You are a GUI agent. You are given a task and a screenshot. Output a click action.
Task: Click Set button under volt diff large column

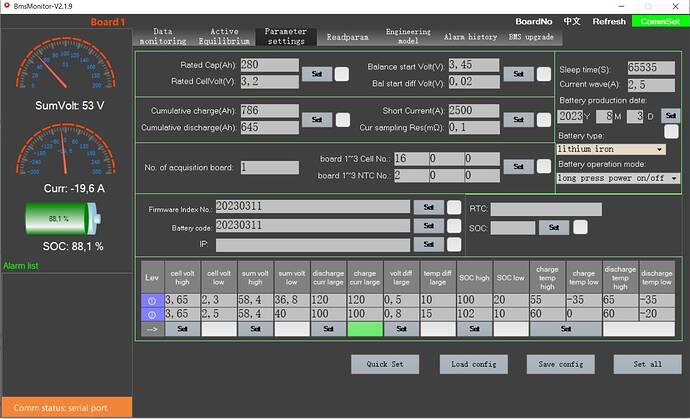(x=401, y=329)
